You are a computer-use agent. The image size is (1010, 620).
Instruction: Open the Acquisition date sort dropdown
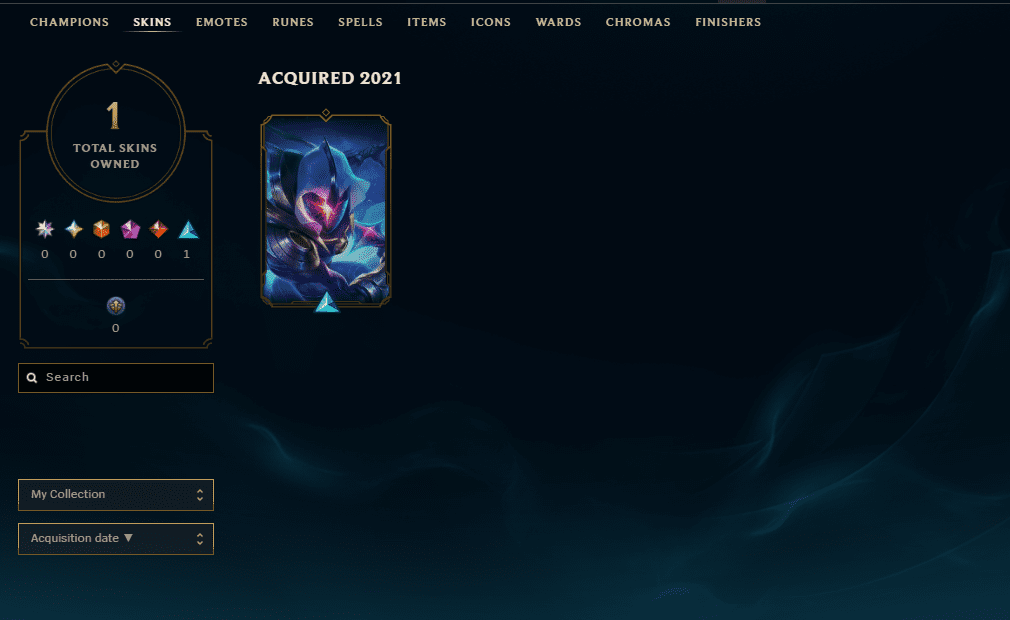click(116, 538)
